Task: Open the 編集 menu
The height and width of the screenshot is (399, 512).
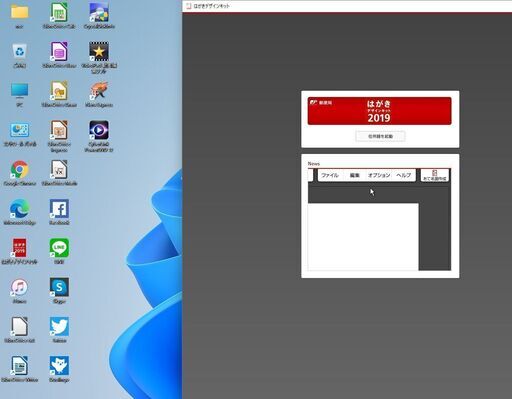Action: click(x=355, y=175)
